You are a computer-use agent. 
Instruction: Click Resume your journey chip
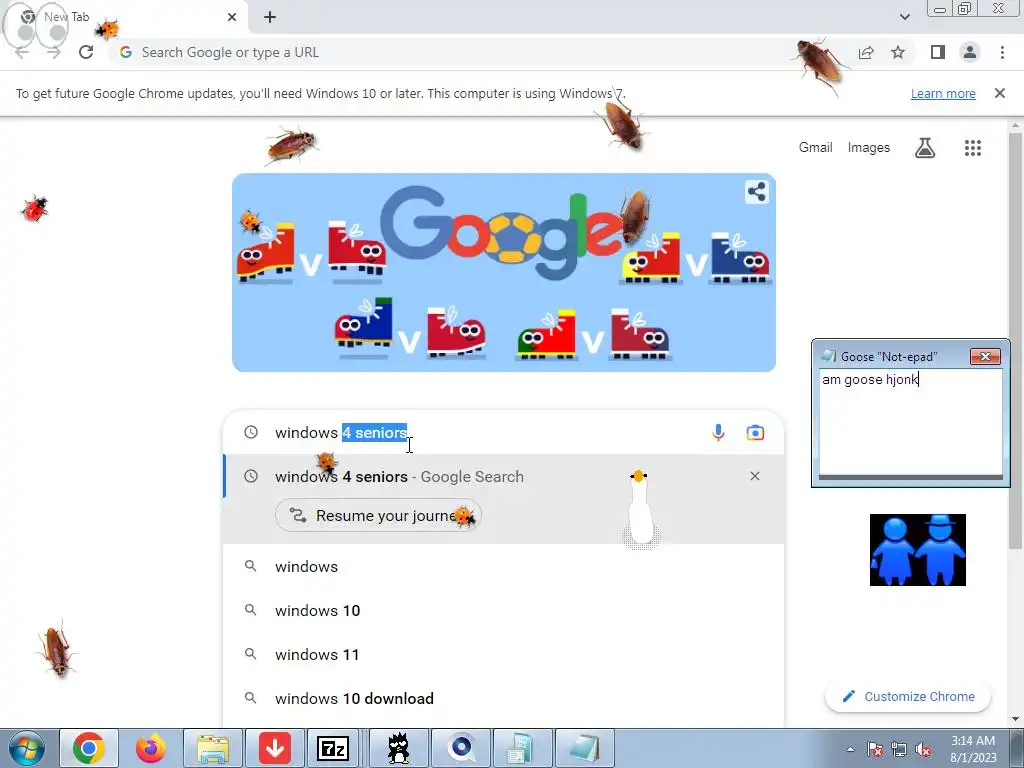click(378, 515)
